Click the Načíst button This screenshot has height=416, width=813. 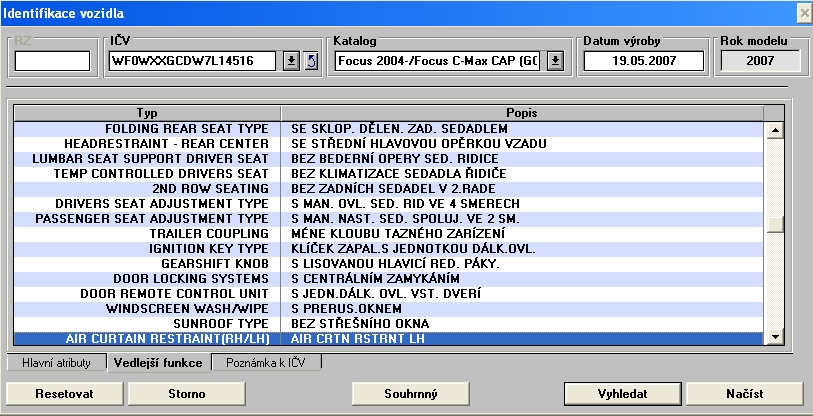744,393
